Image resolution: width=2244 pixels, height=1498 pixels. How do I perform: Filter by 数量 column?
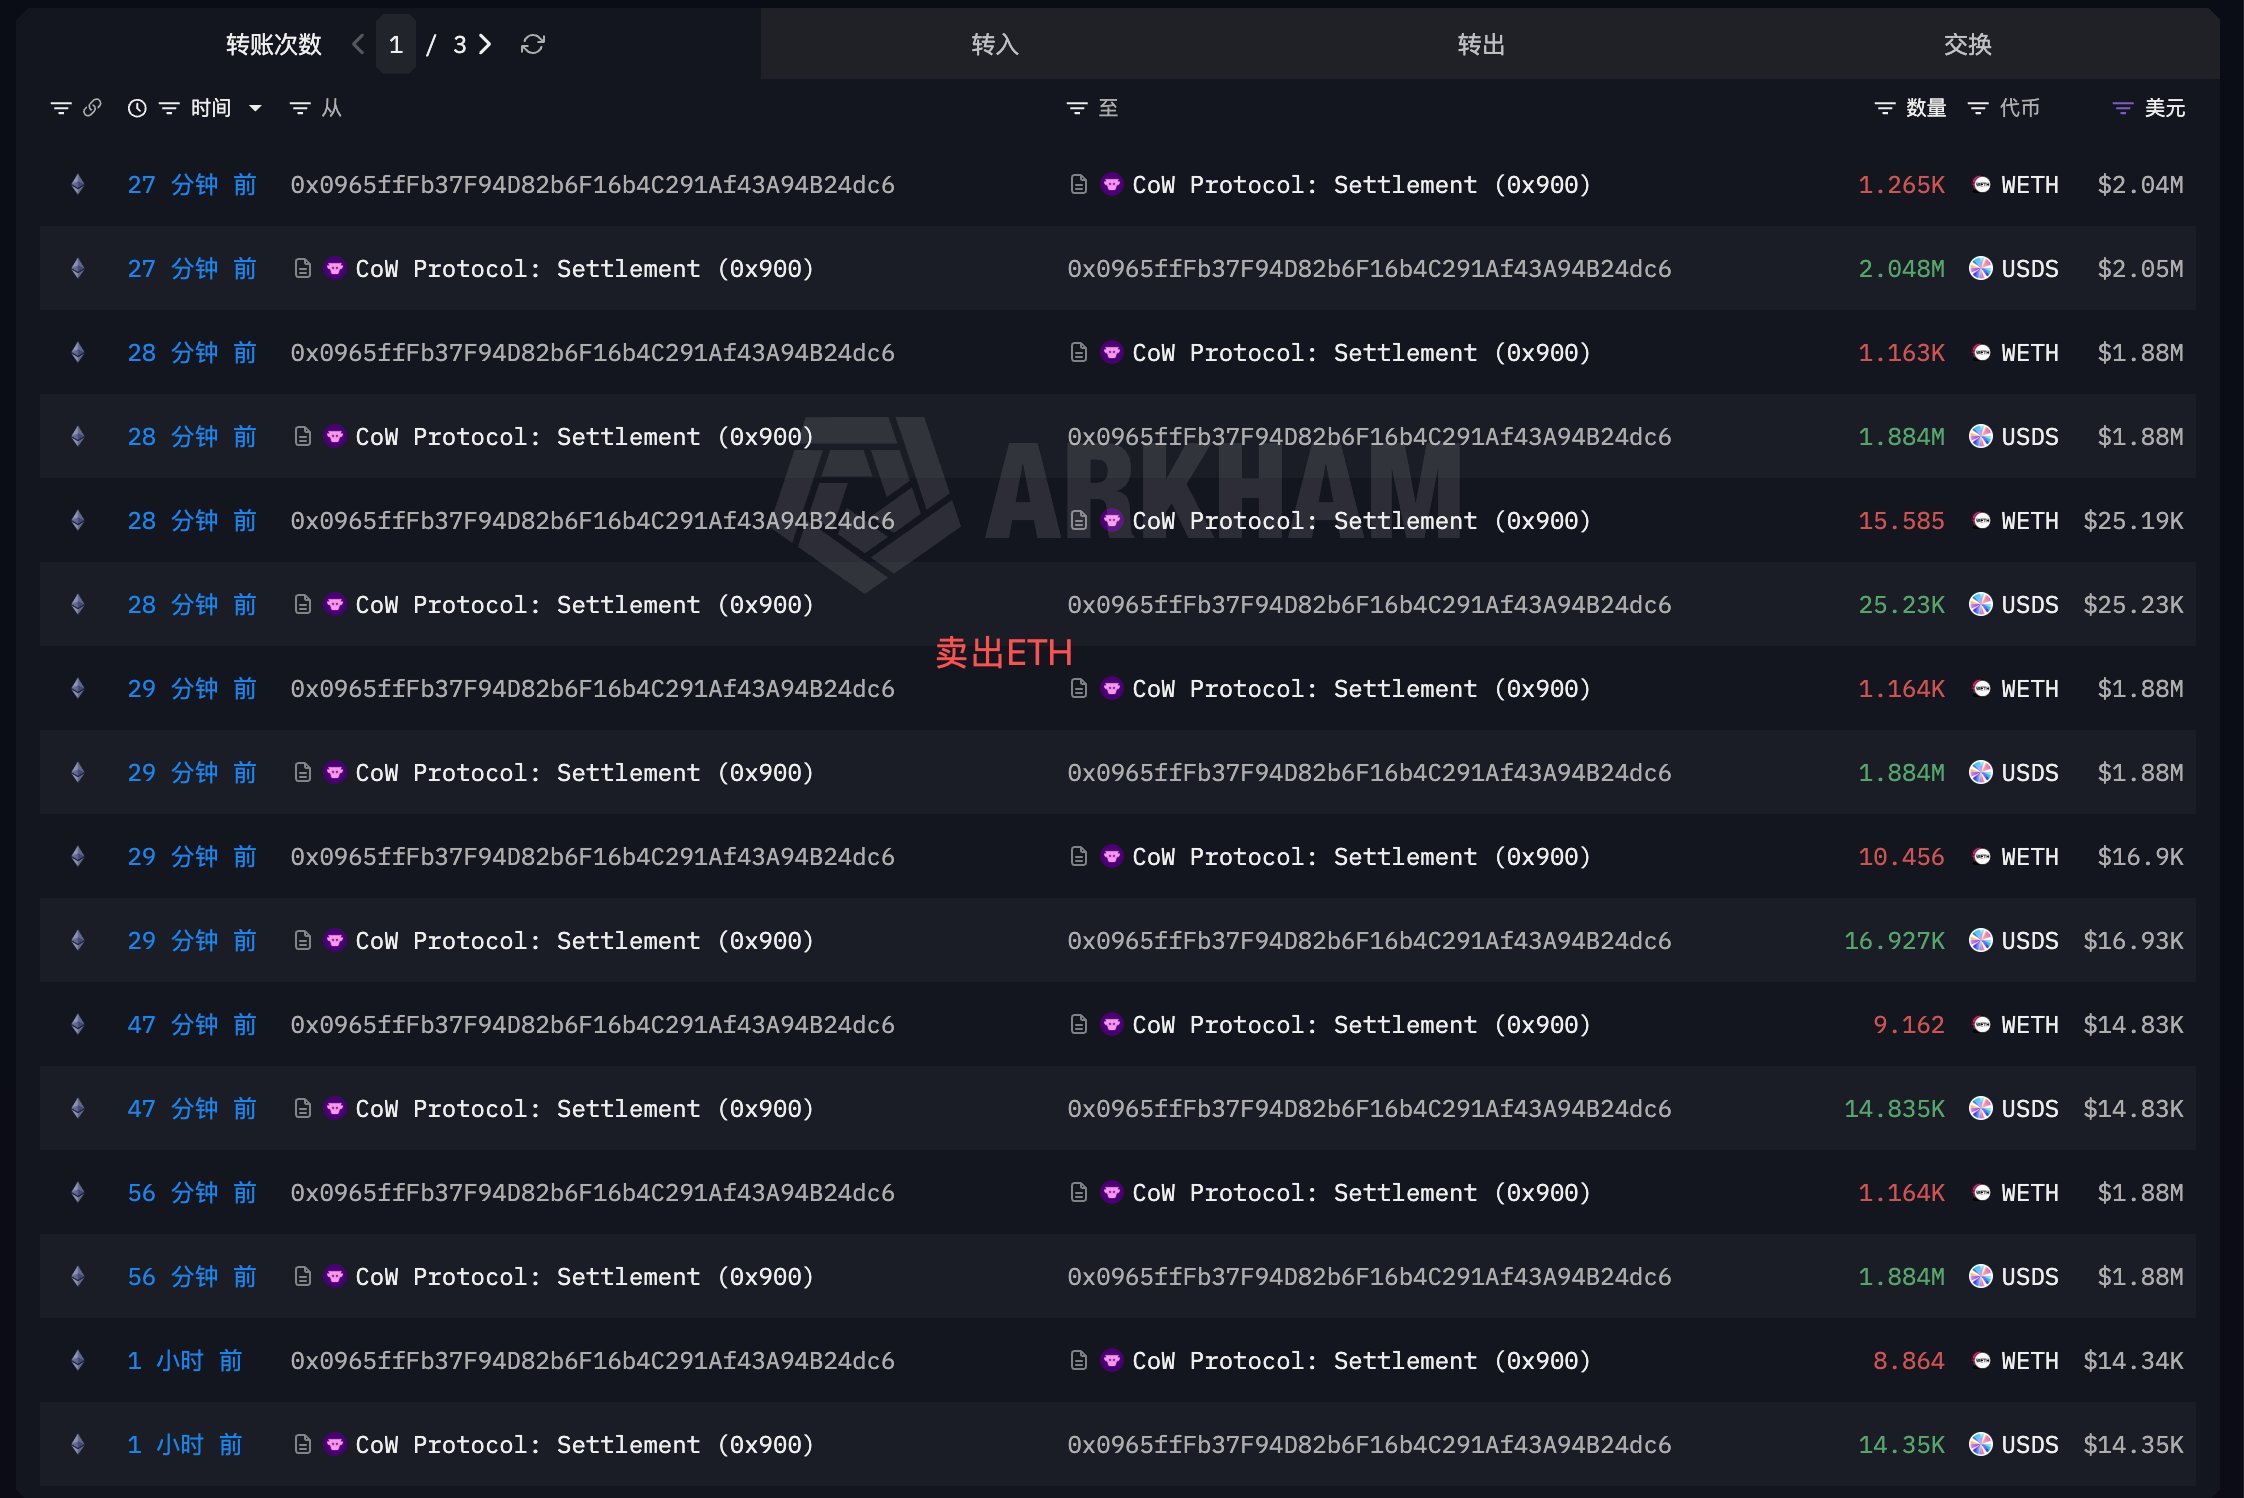click(x=1885, y=108)
